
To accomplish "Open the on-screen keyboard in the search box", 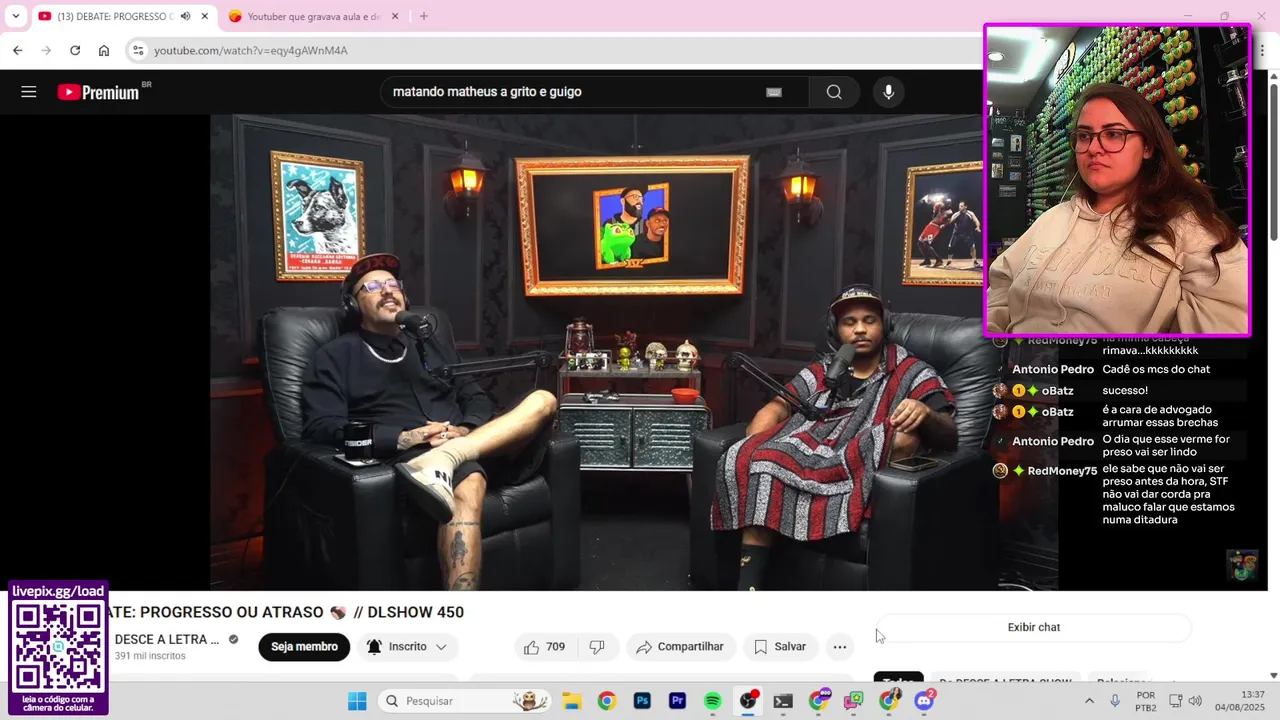I will (x=773, y=92).
